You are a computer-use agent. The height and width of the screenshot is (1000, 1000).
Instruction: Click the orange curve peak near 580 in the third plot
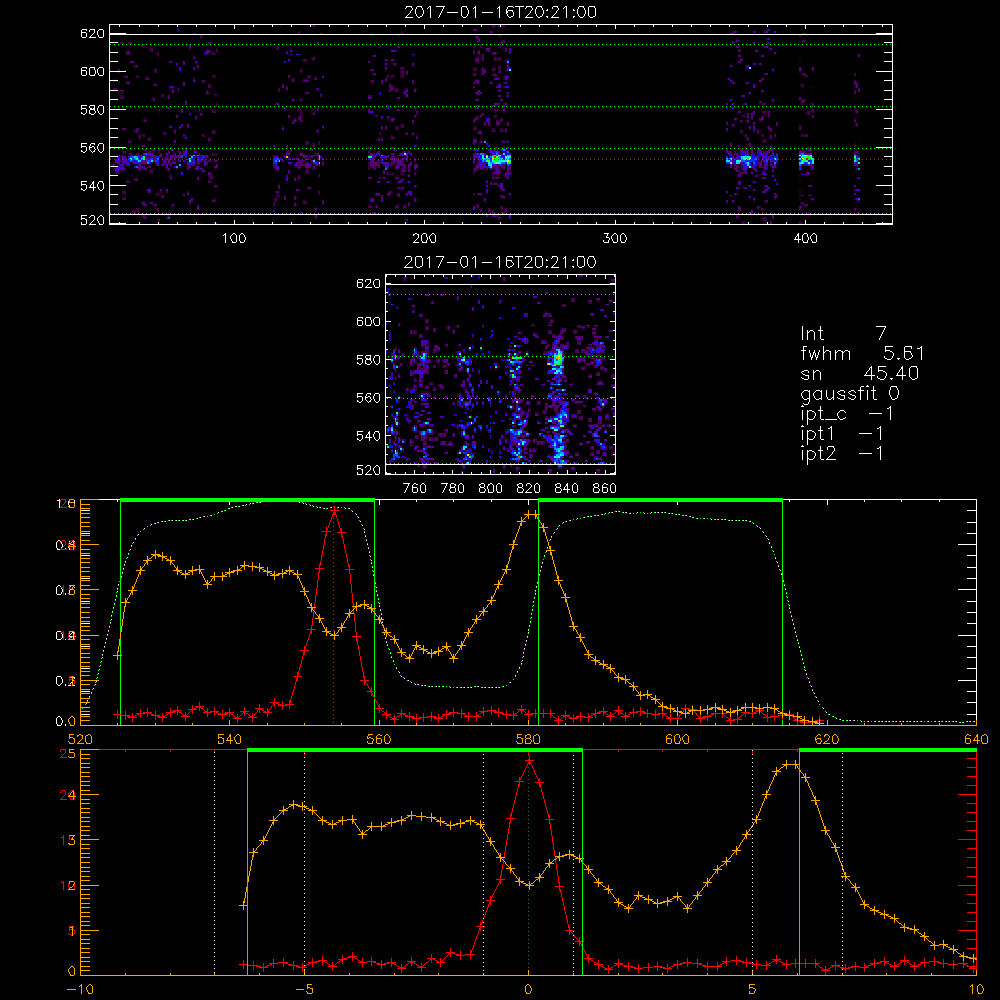coord(531,514)
